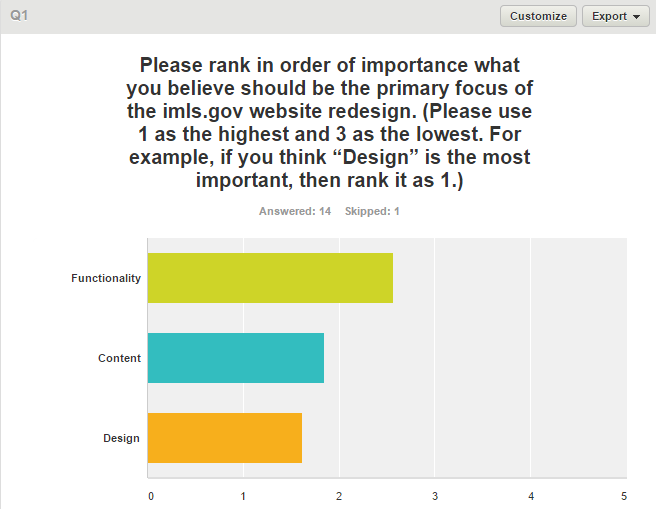
Task: Click the Design axis label
Action: point(121,438)
